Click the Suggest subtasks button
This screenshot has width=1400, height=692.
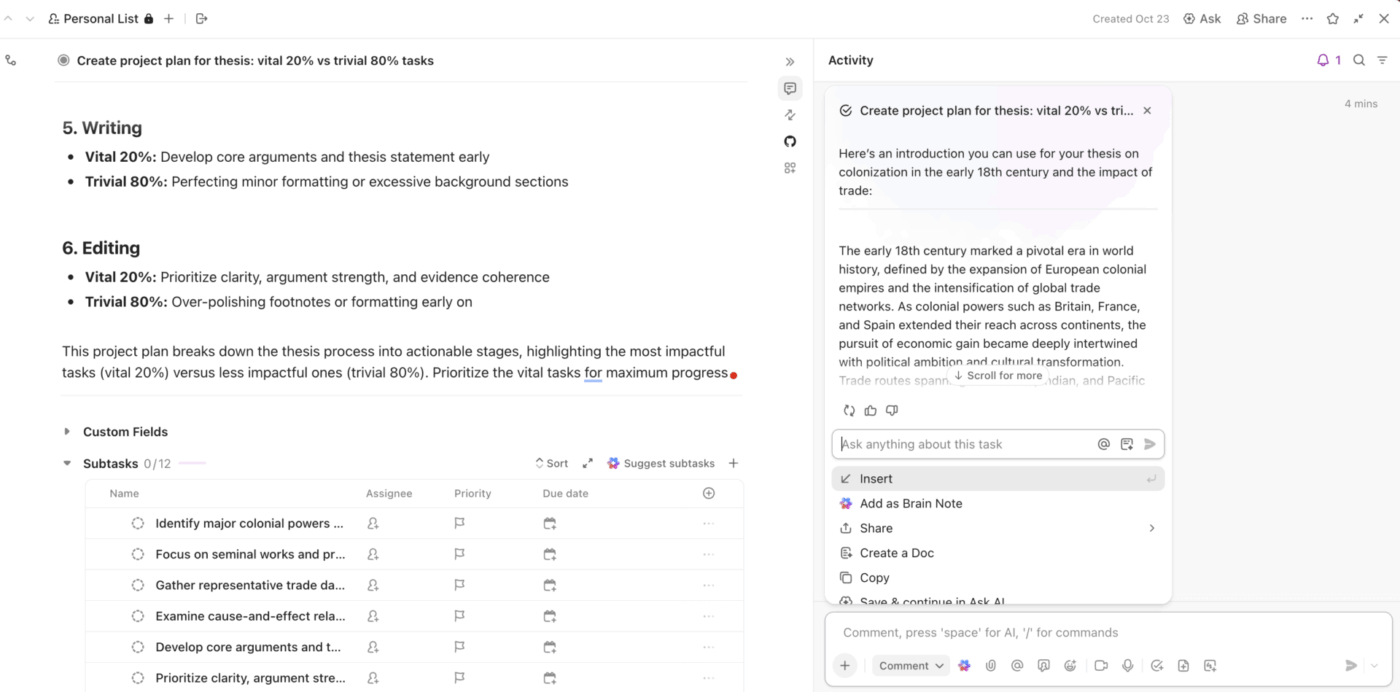tap(661, 464)
